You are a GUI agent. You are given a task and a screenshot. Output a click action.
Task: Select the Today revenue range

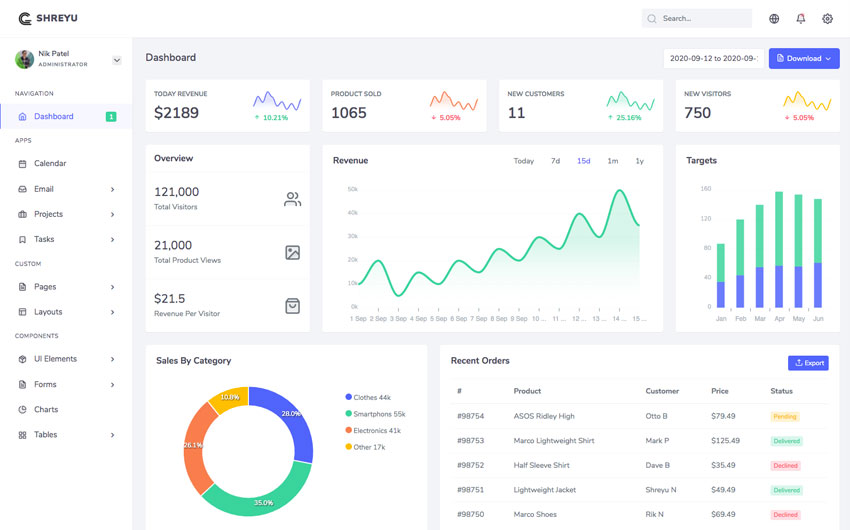tap(524, 161)
